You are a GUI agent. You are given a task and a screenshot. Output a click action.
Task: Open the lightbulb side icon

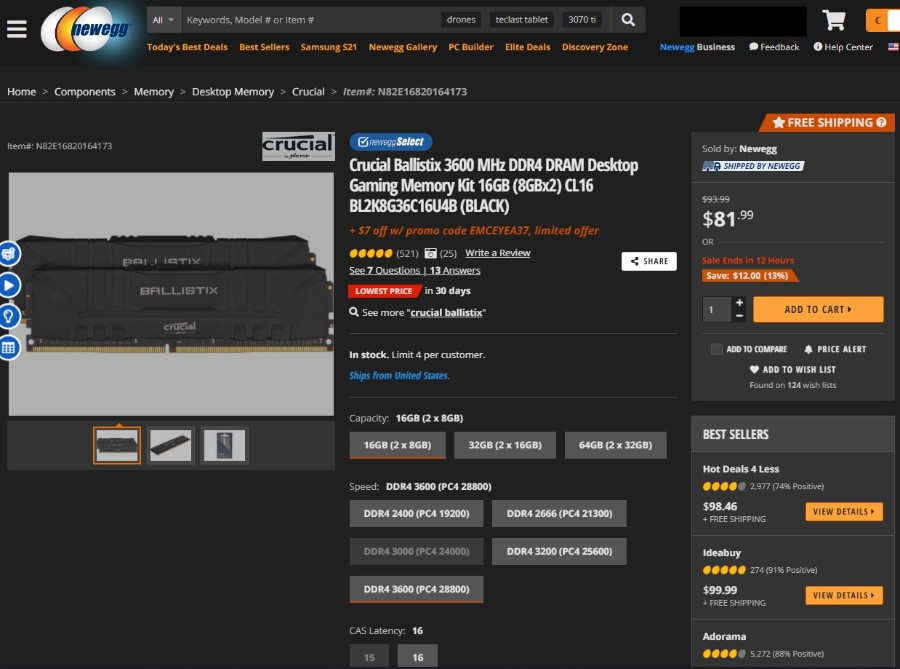point(9,316)
